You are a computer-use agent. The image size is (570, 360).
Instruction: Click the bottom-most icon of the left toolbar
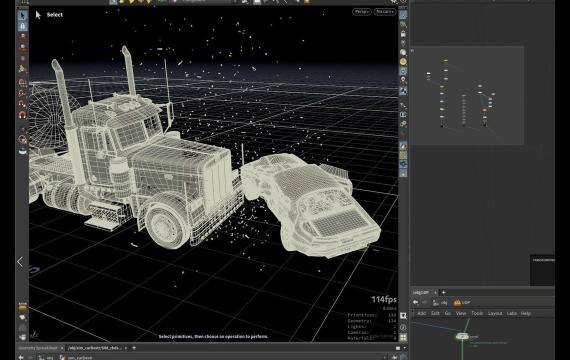pyautogui.click(x=23, y=336)
